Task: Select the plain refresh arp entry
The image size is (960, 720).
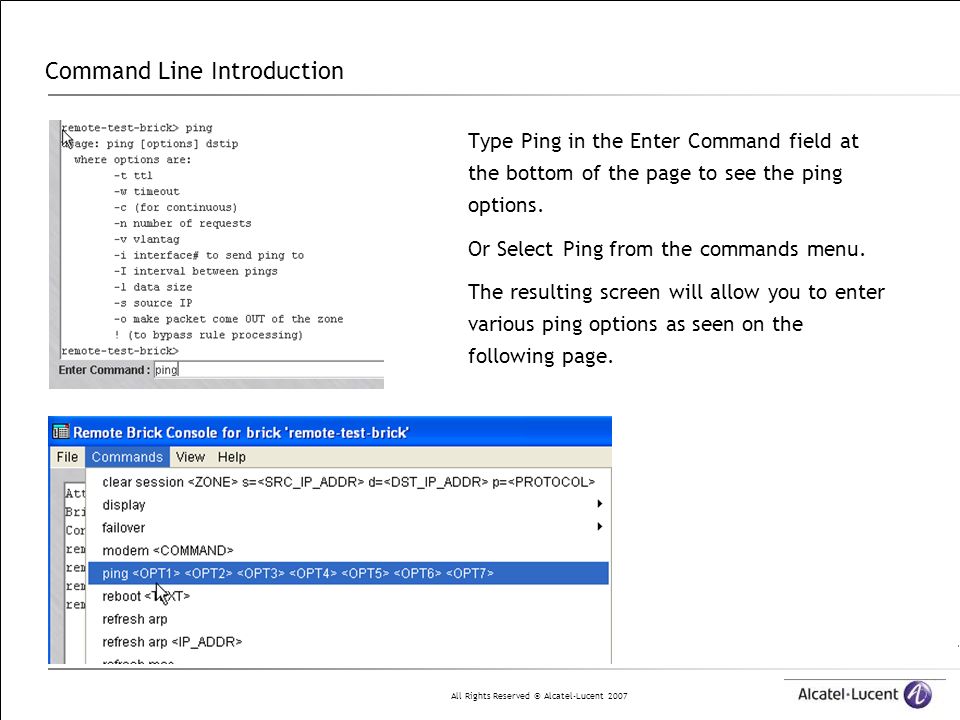Action: coord(348,619)
